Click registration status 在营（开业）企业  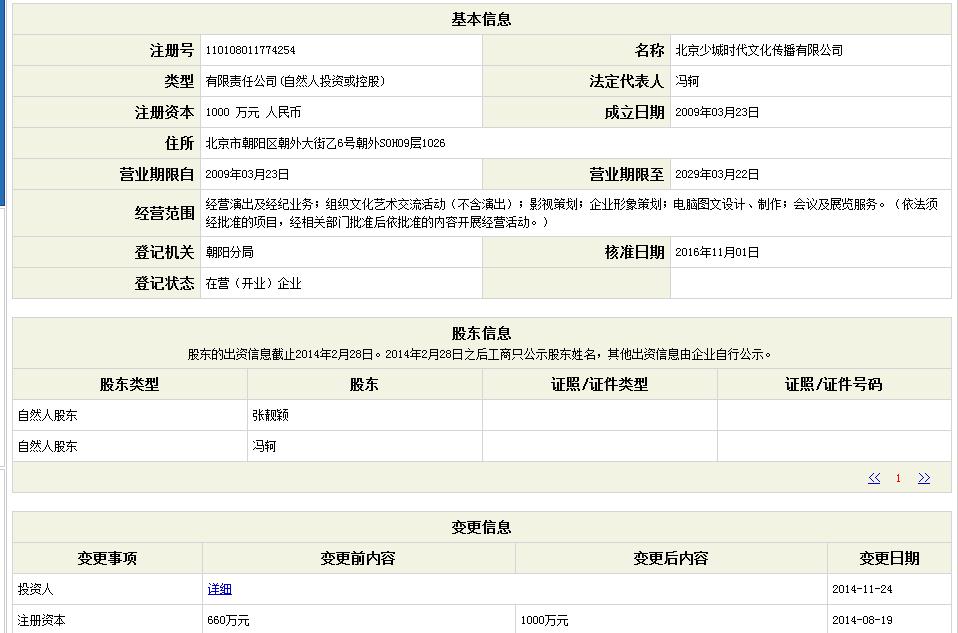coord(254,284)
